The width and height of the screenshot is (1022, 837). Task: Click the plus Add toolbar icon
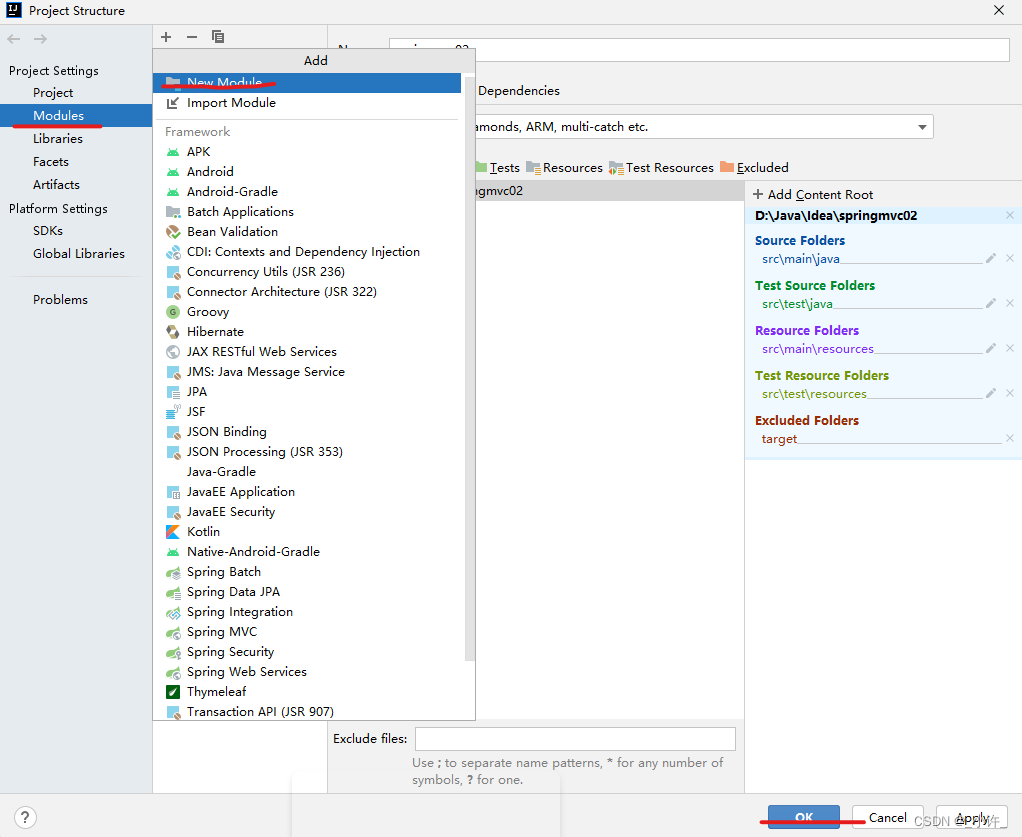coord(166,37)
